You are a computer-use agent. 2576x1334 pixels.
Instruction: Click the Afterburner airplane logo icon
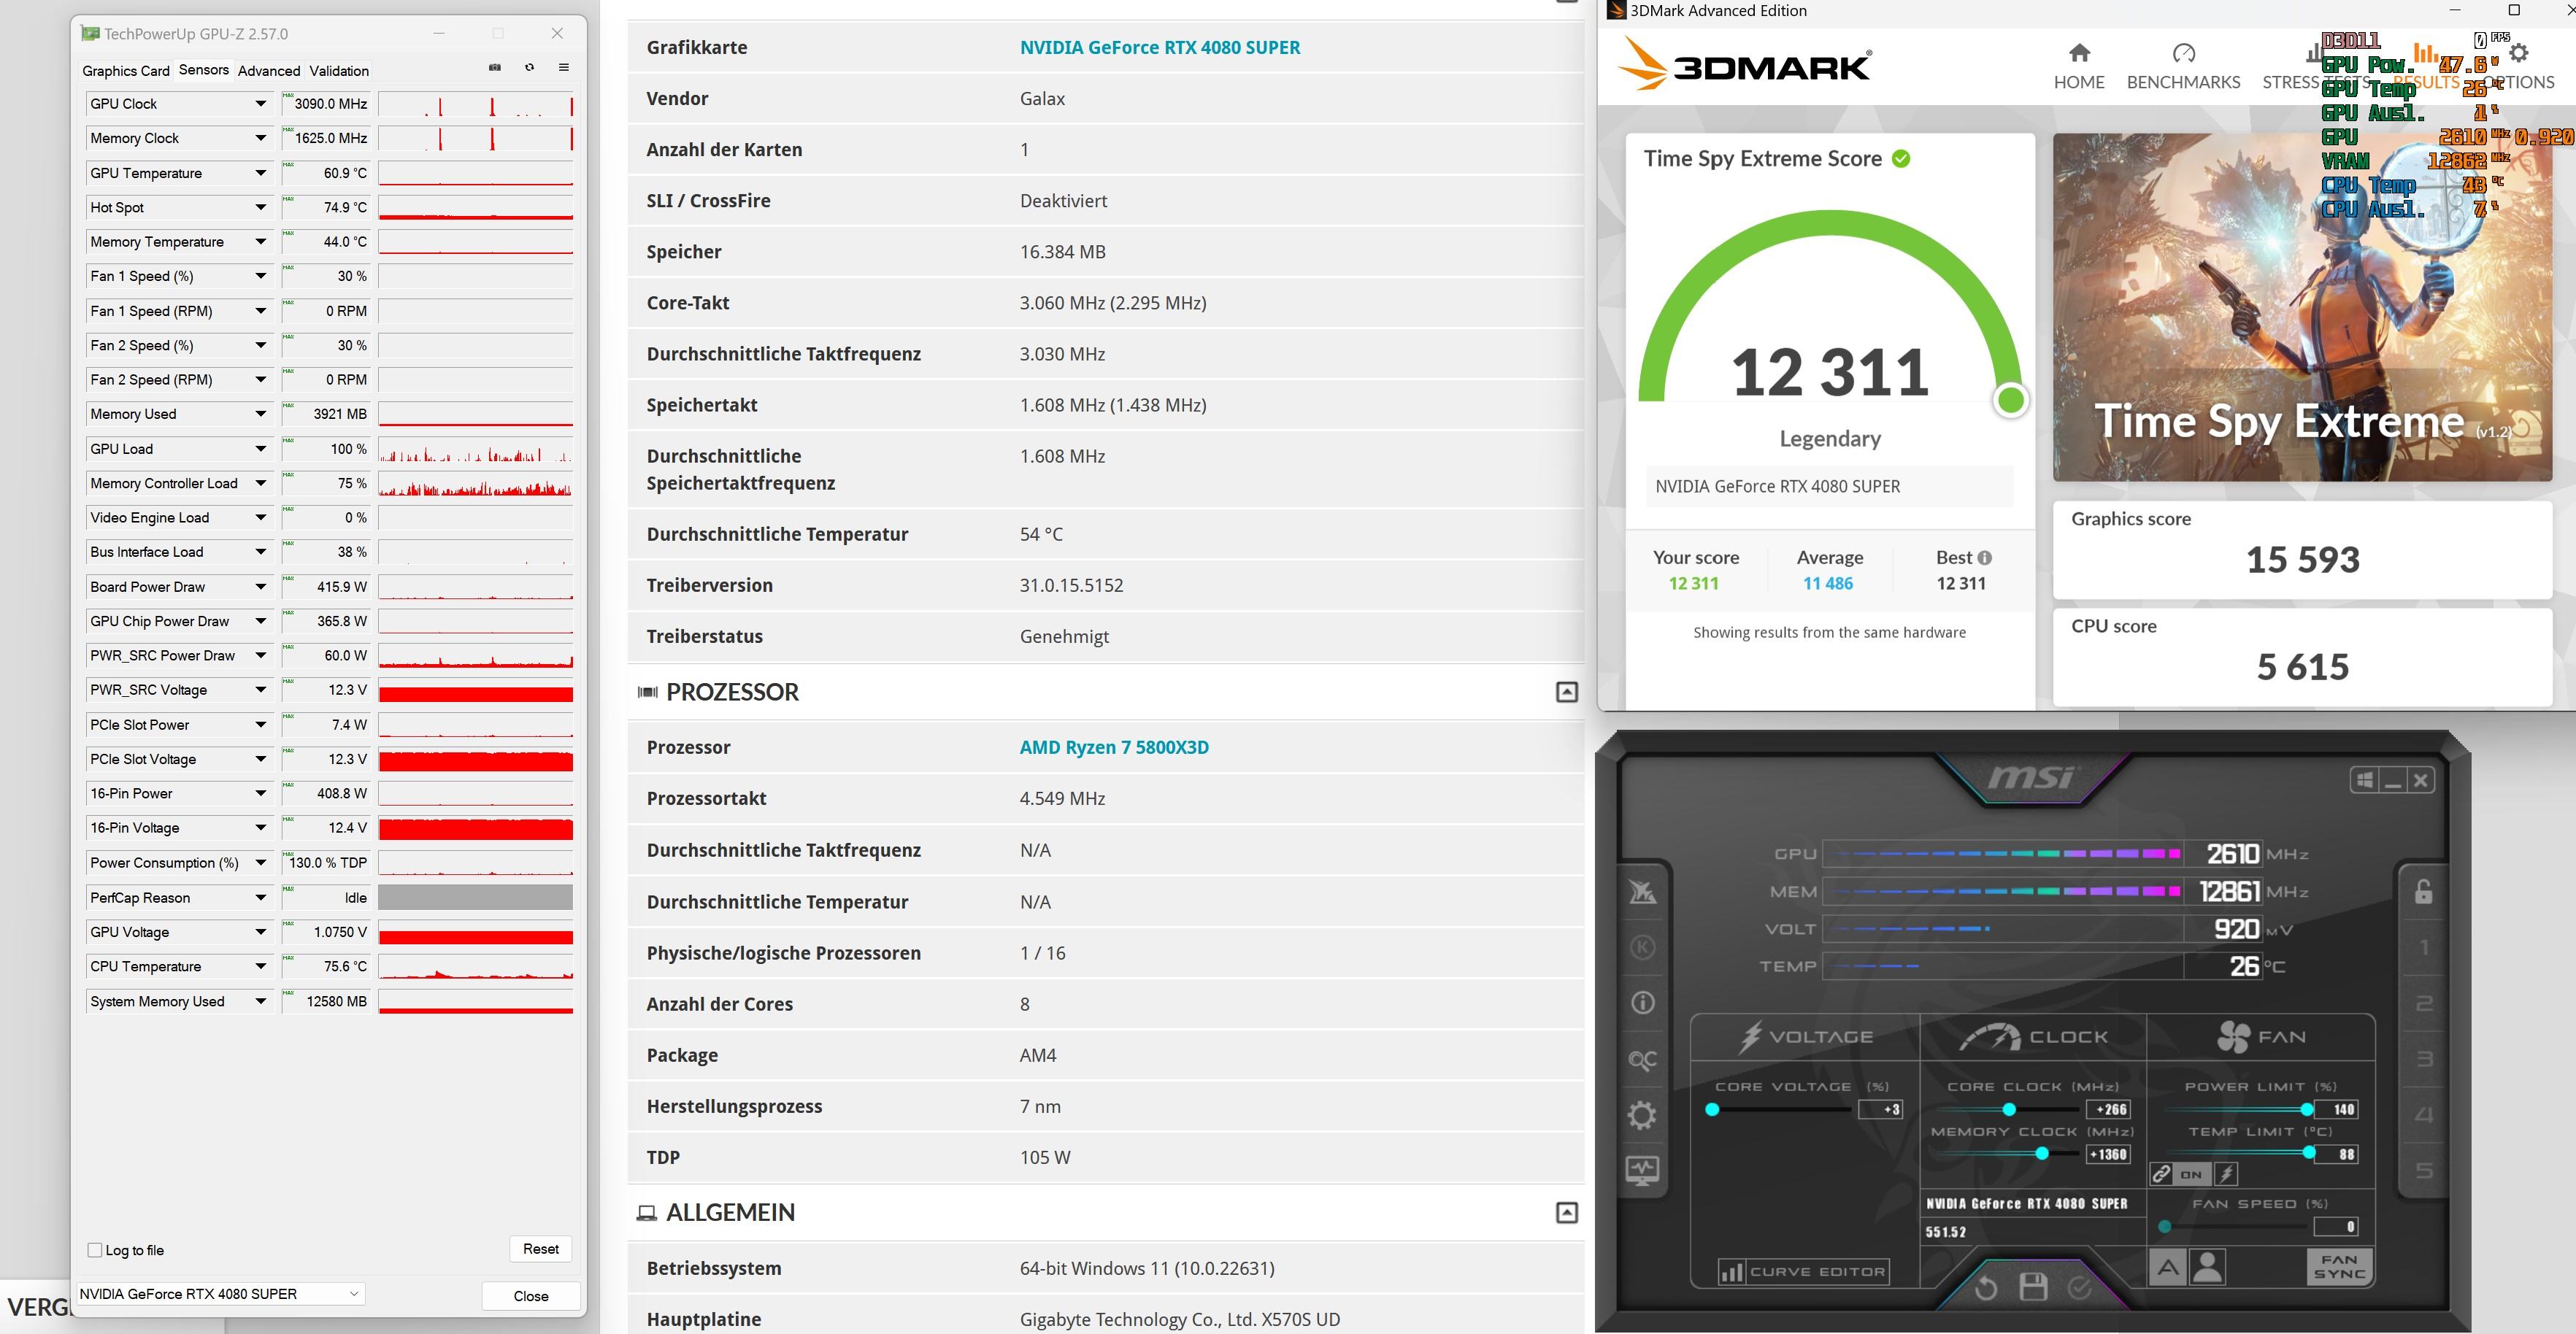point(1642,891)
